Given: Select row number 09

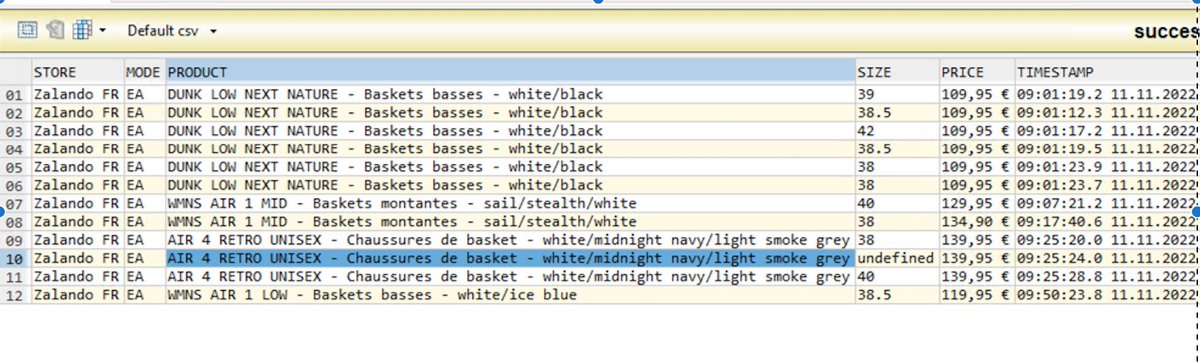Looking at the screenshot, I should (15, 240).
